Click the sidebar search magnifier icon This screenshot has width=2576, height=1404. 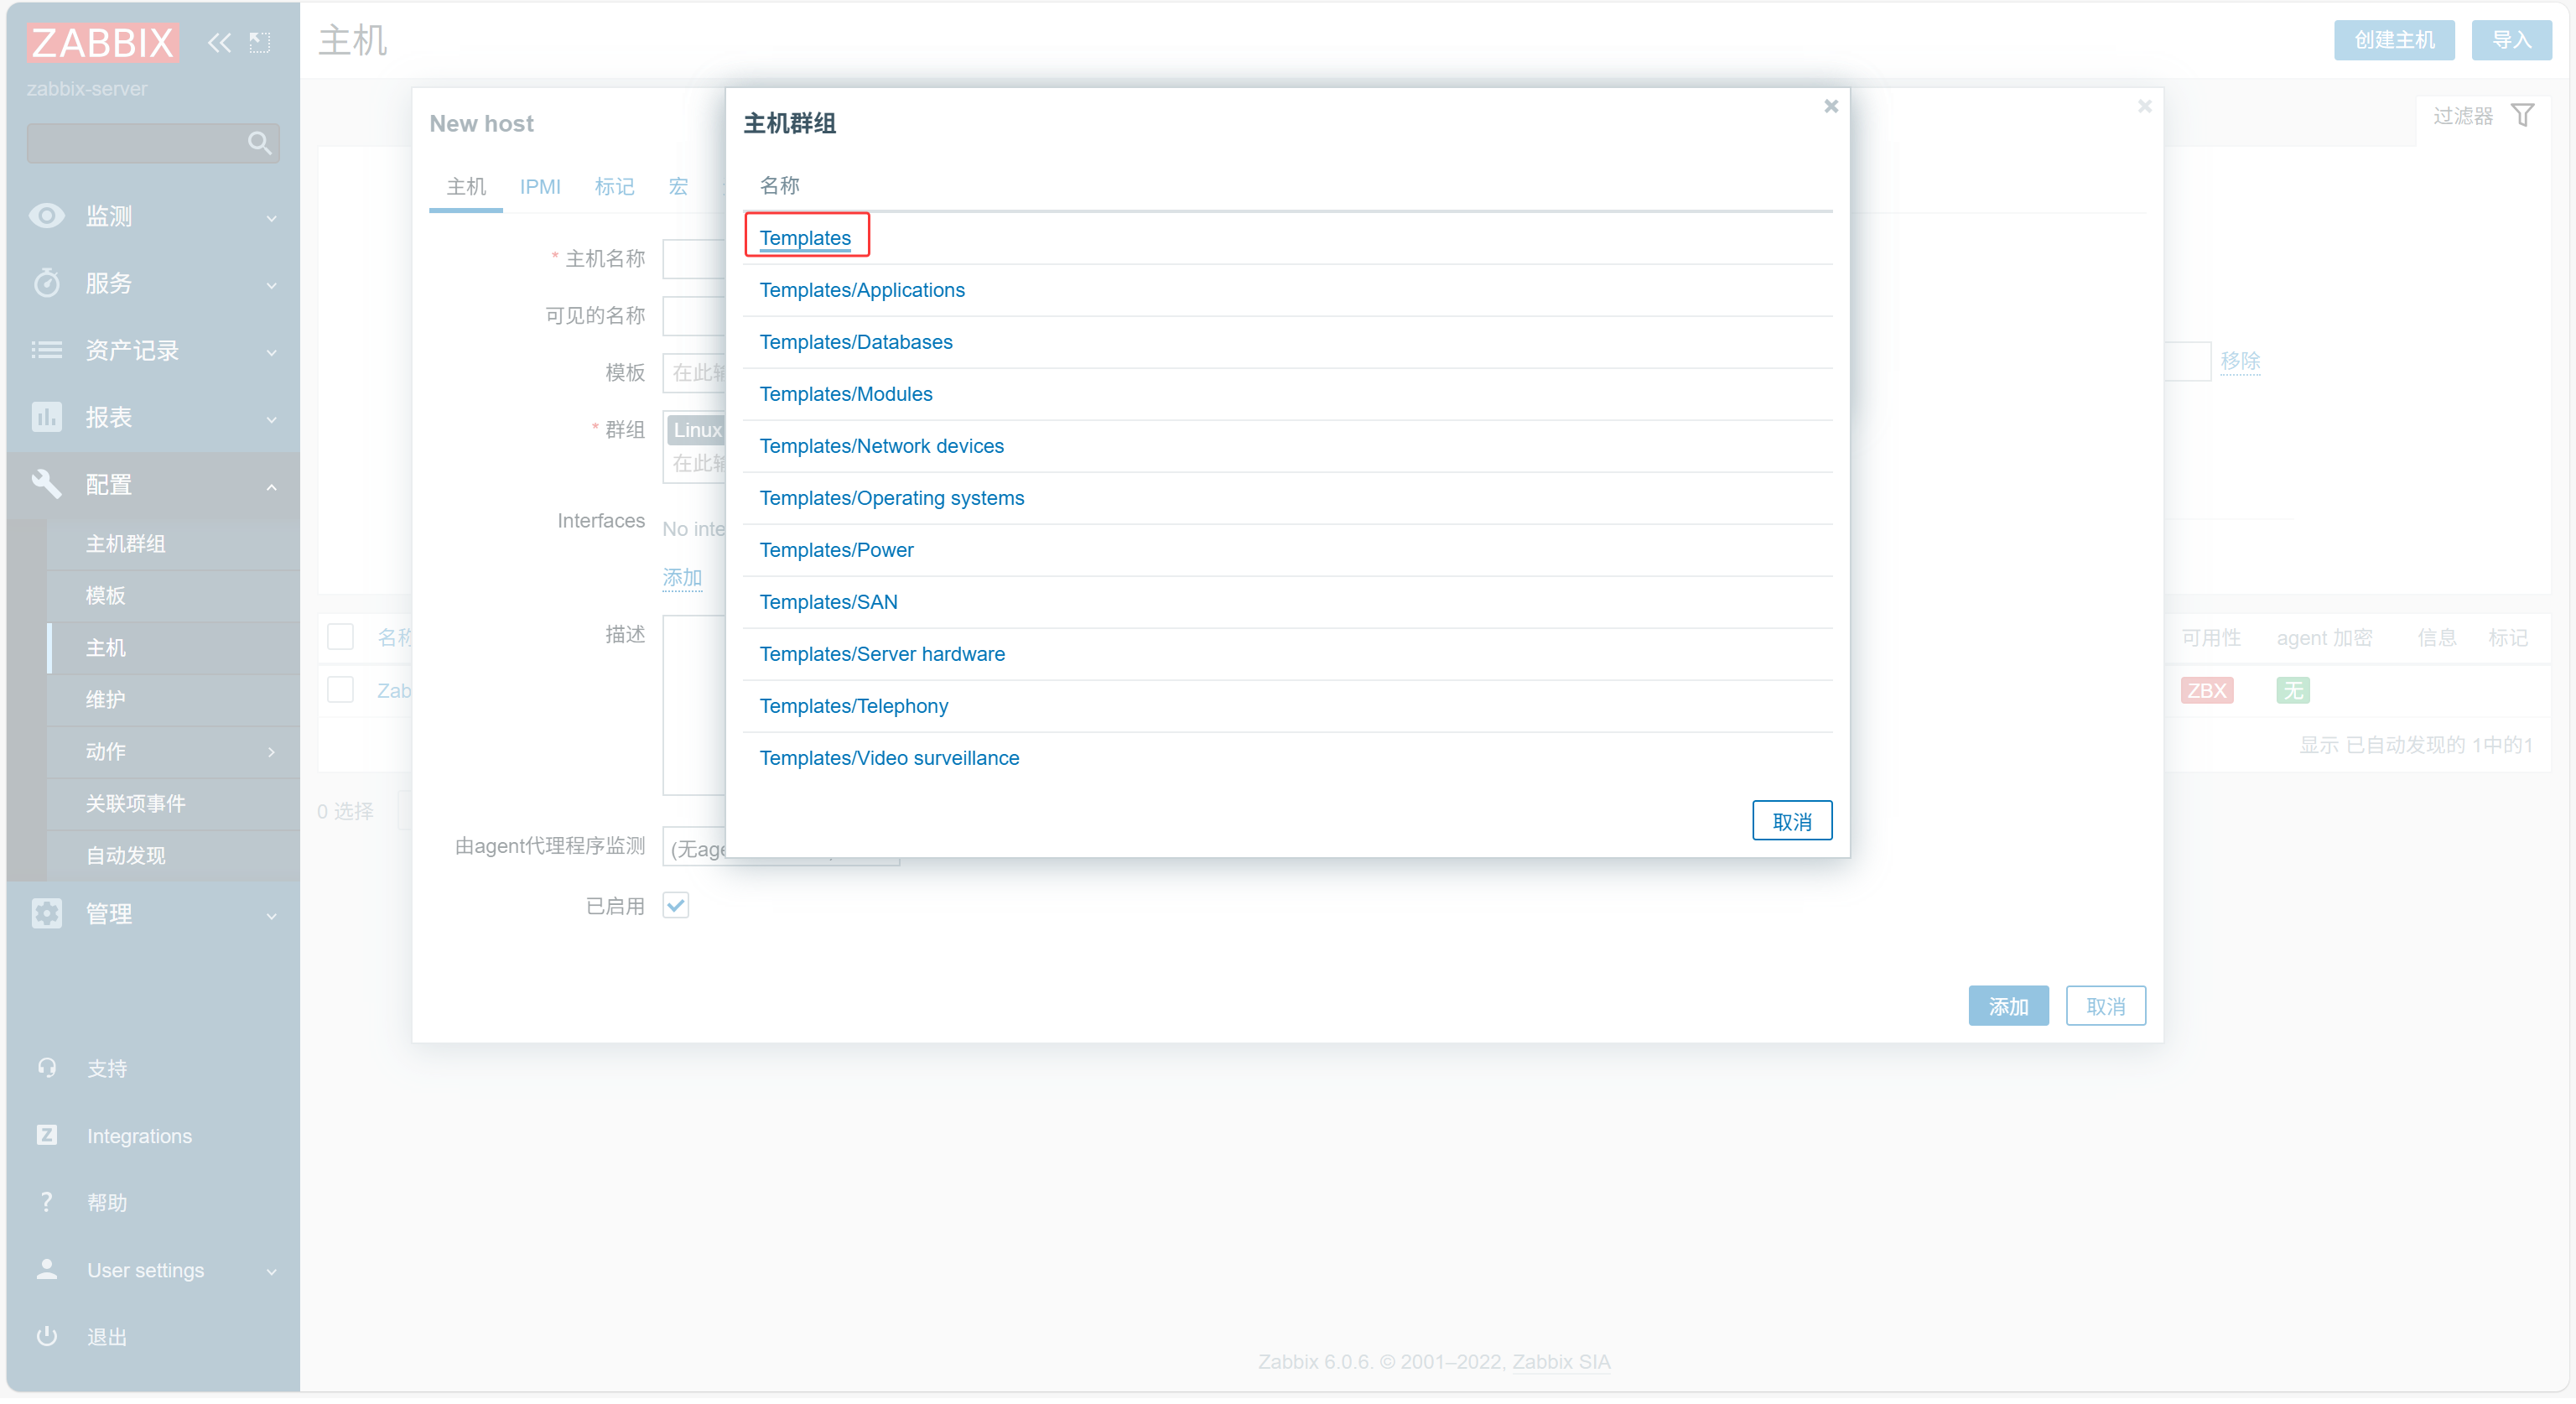point(259,143)
